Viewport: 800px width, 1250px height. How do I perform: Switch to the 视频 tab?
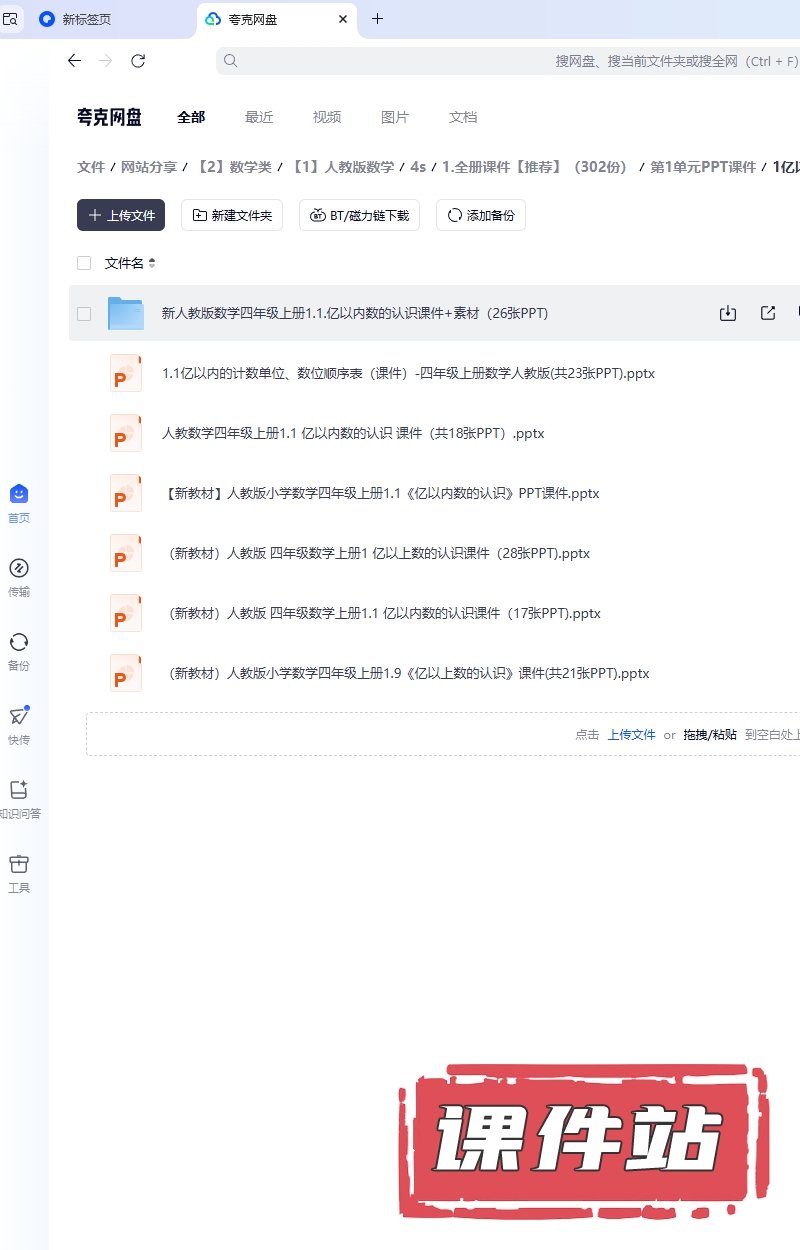point(327,117)
